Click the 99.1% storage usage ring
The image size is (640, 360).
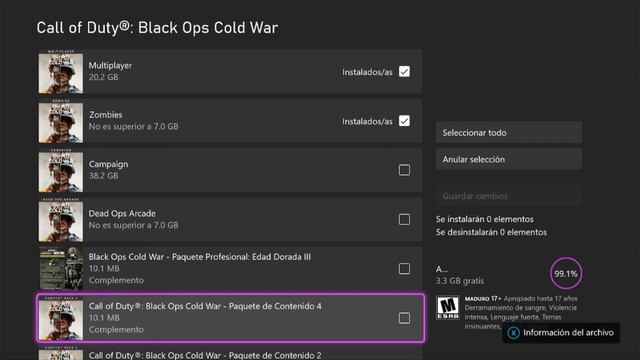[566, 273]
